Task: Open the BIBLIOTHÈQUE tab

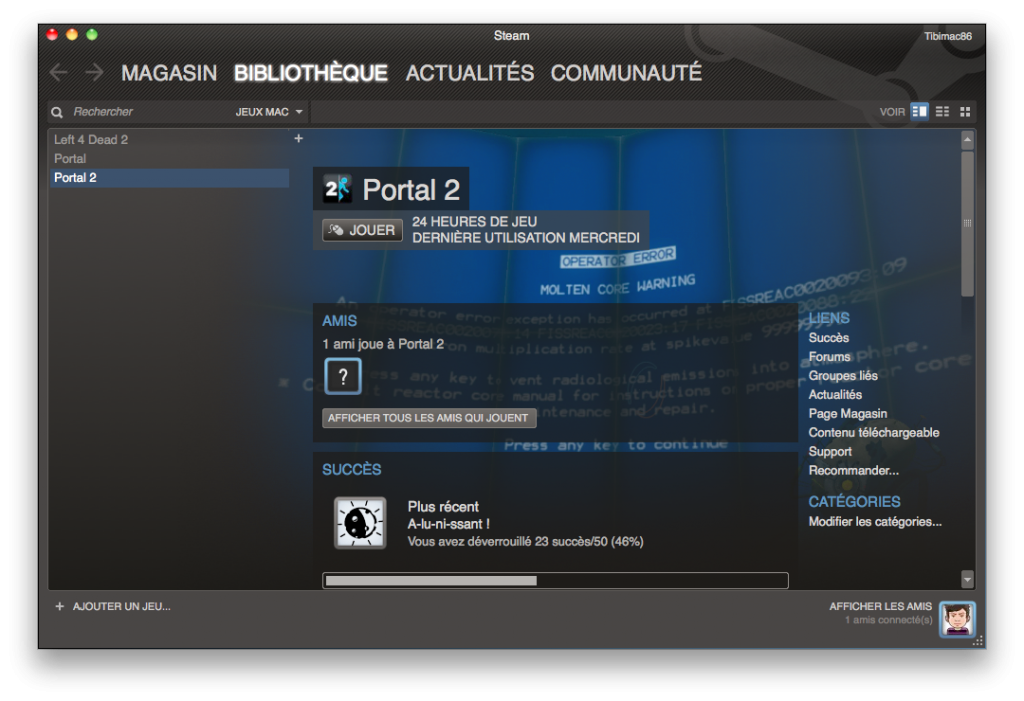Action: pos(311,73)
